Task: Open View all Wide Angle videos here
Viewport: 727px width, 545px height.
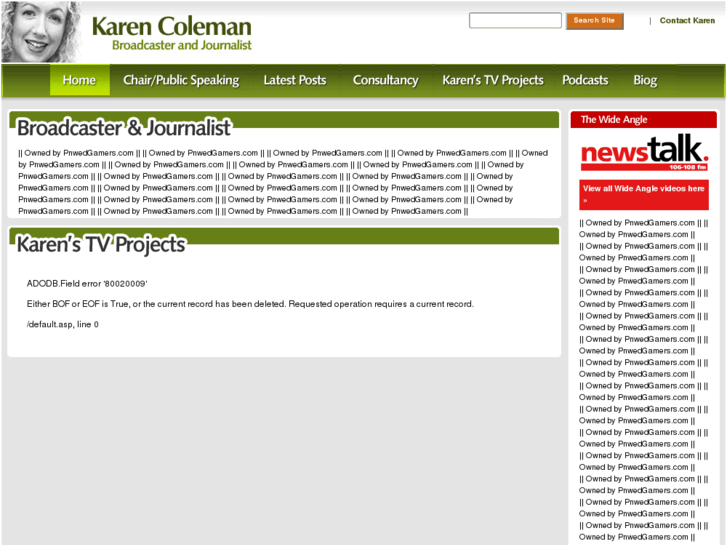Action: click(x=644, y=194)
